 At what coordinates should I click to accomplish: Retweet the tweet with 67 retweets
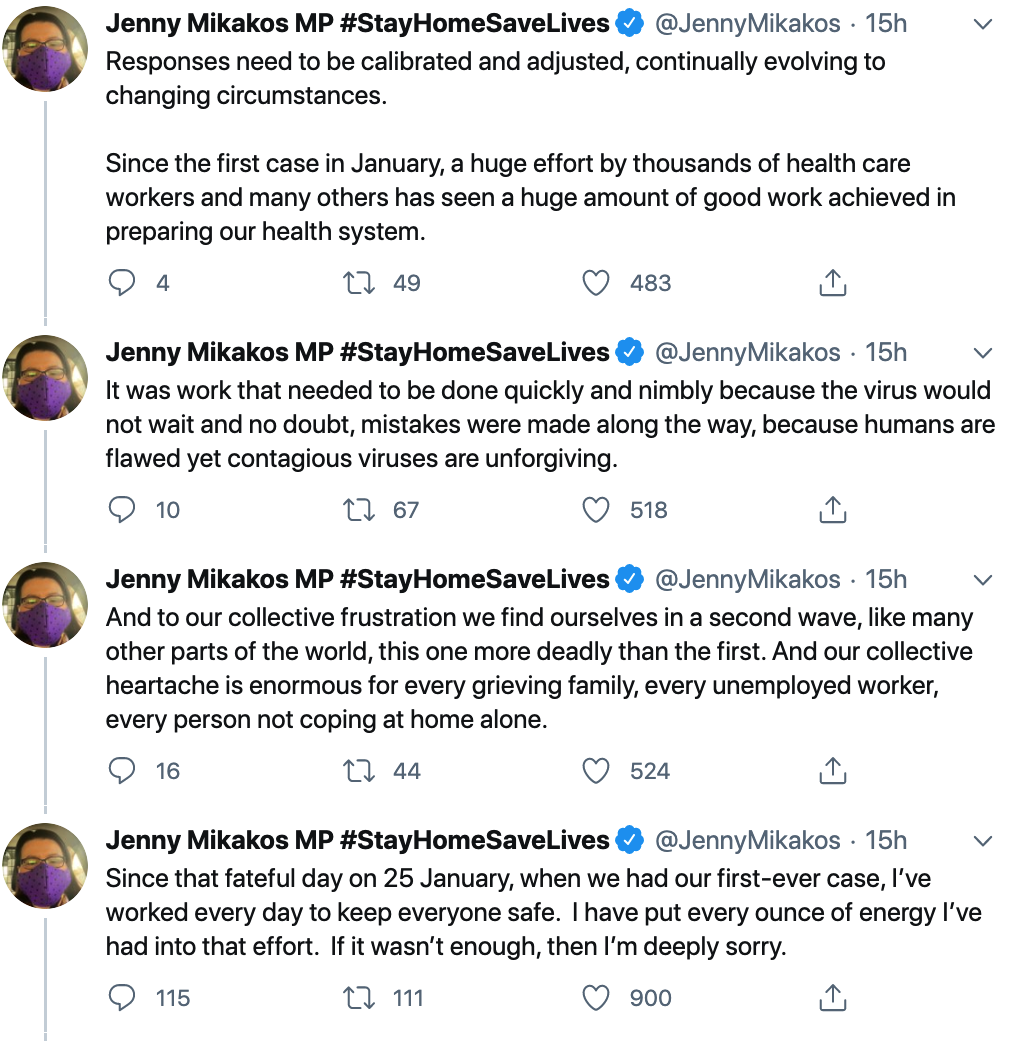tap(359, 511)
